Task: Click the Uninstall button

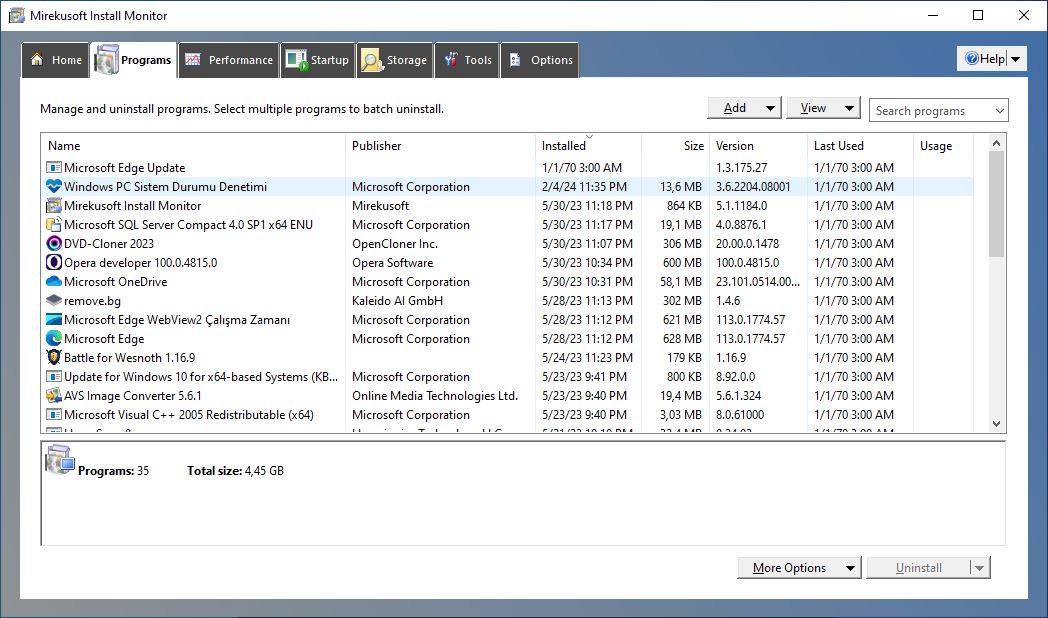Action: point(919,568)
